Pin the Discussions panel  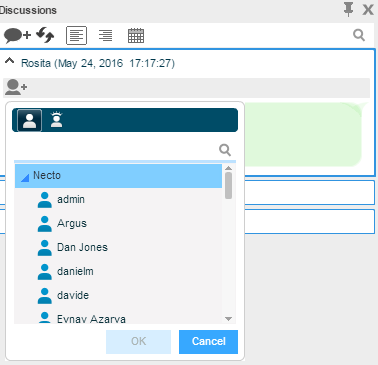pyautogui.click(x=348, y=9)
